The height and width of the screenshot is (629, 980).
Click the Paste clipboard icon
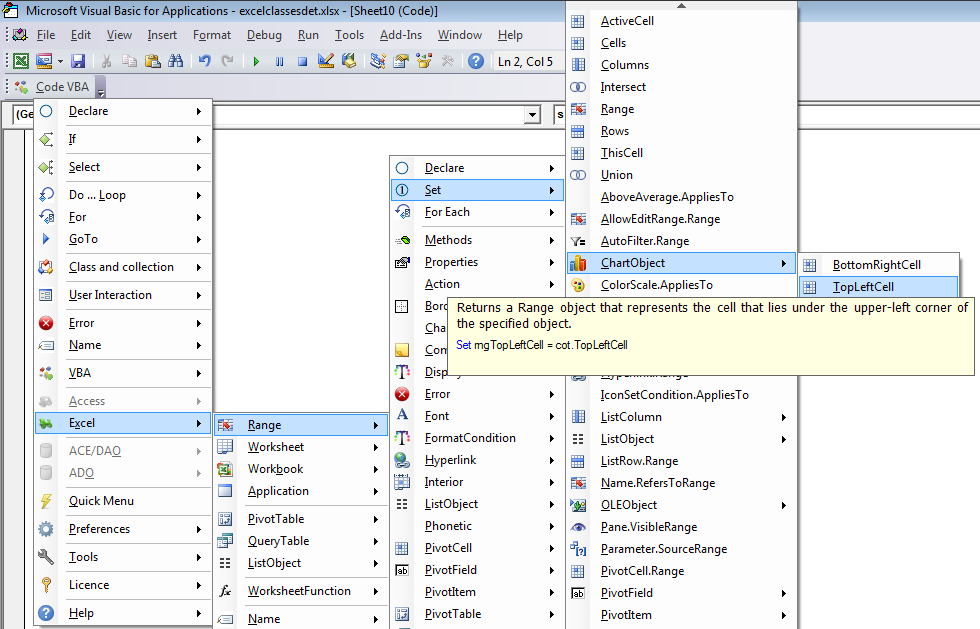tap(152, 61)
